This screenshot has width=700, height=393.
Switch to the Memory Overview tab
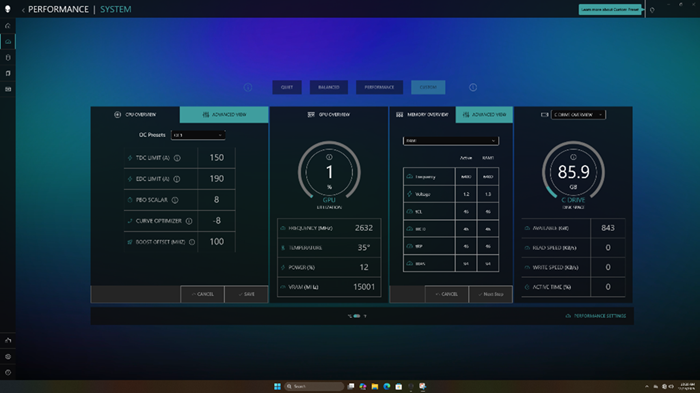422,115
